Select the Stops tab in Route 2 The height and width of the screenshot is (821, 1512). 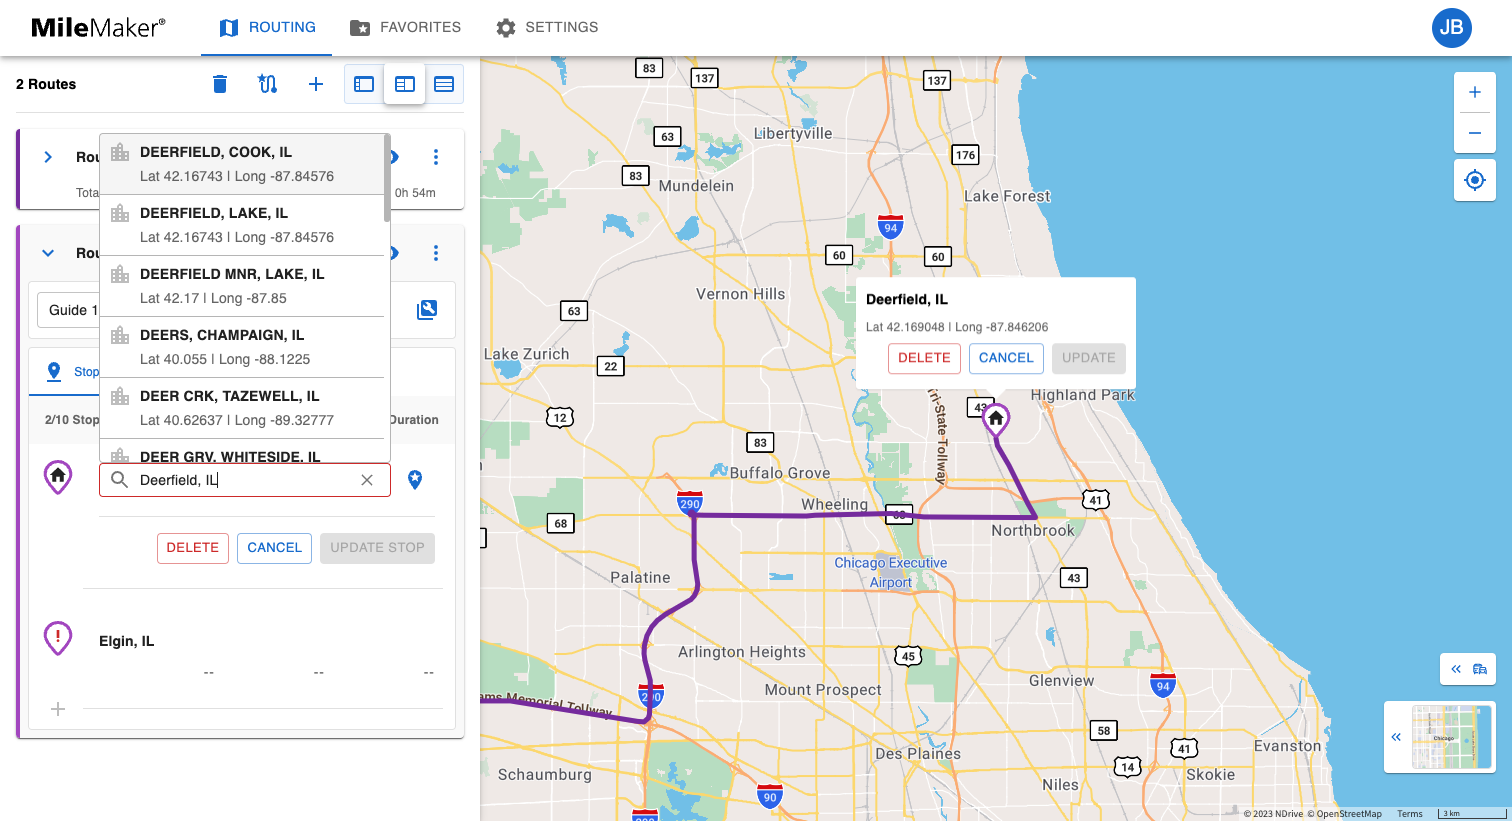73,372
